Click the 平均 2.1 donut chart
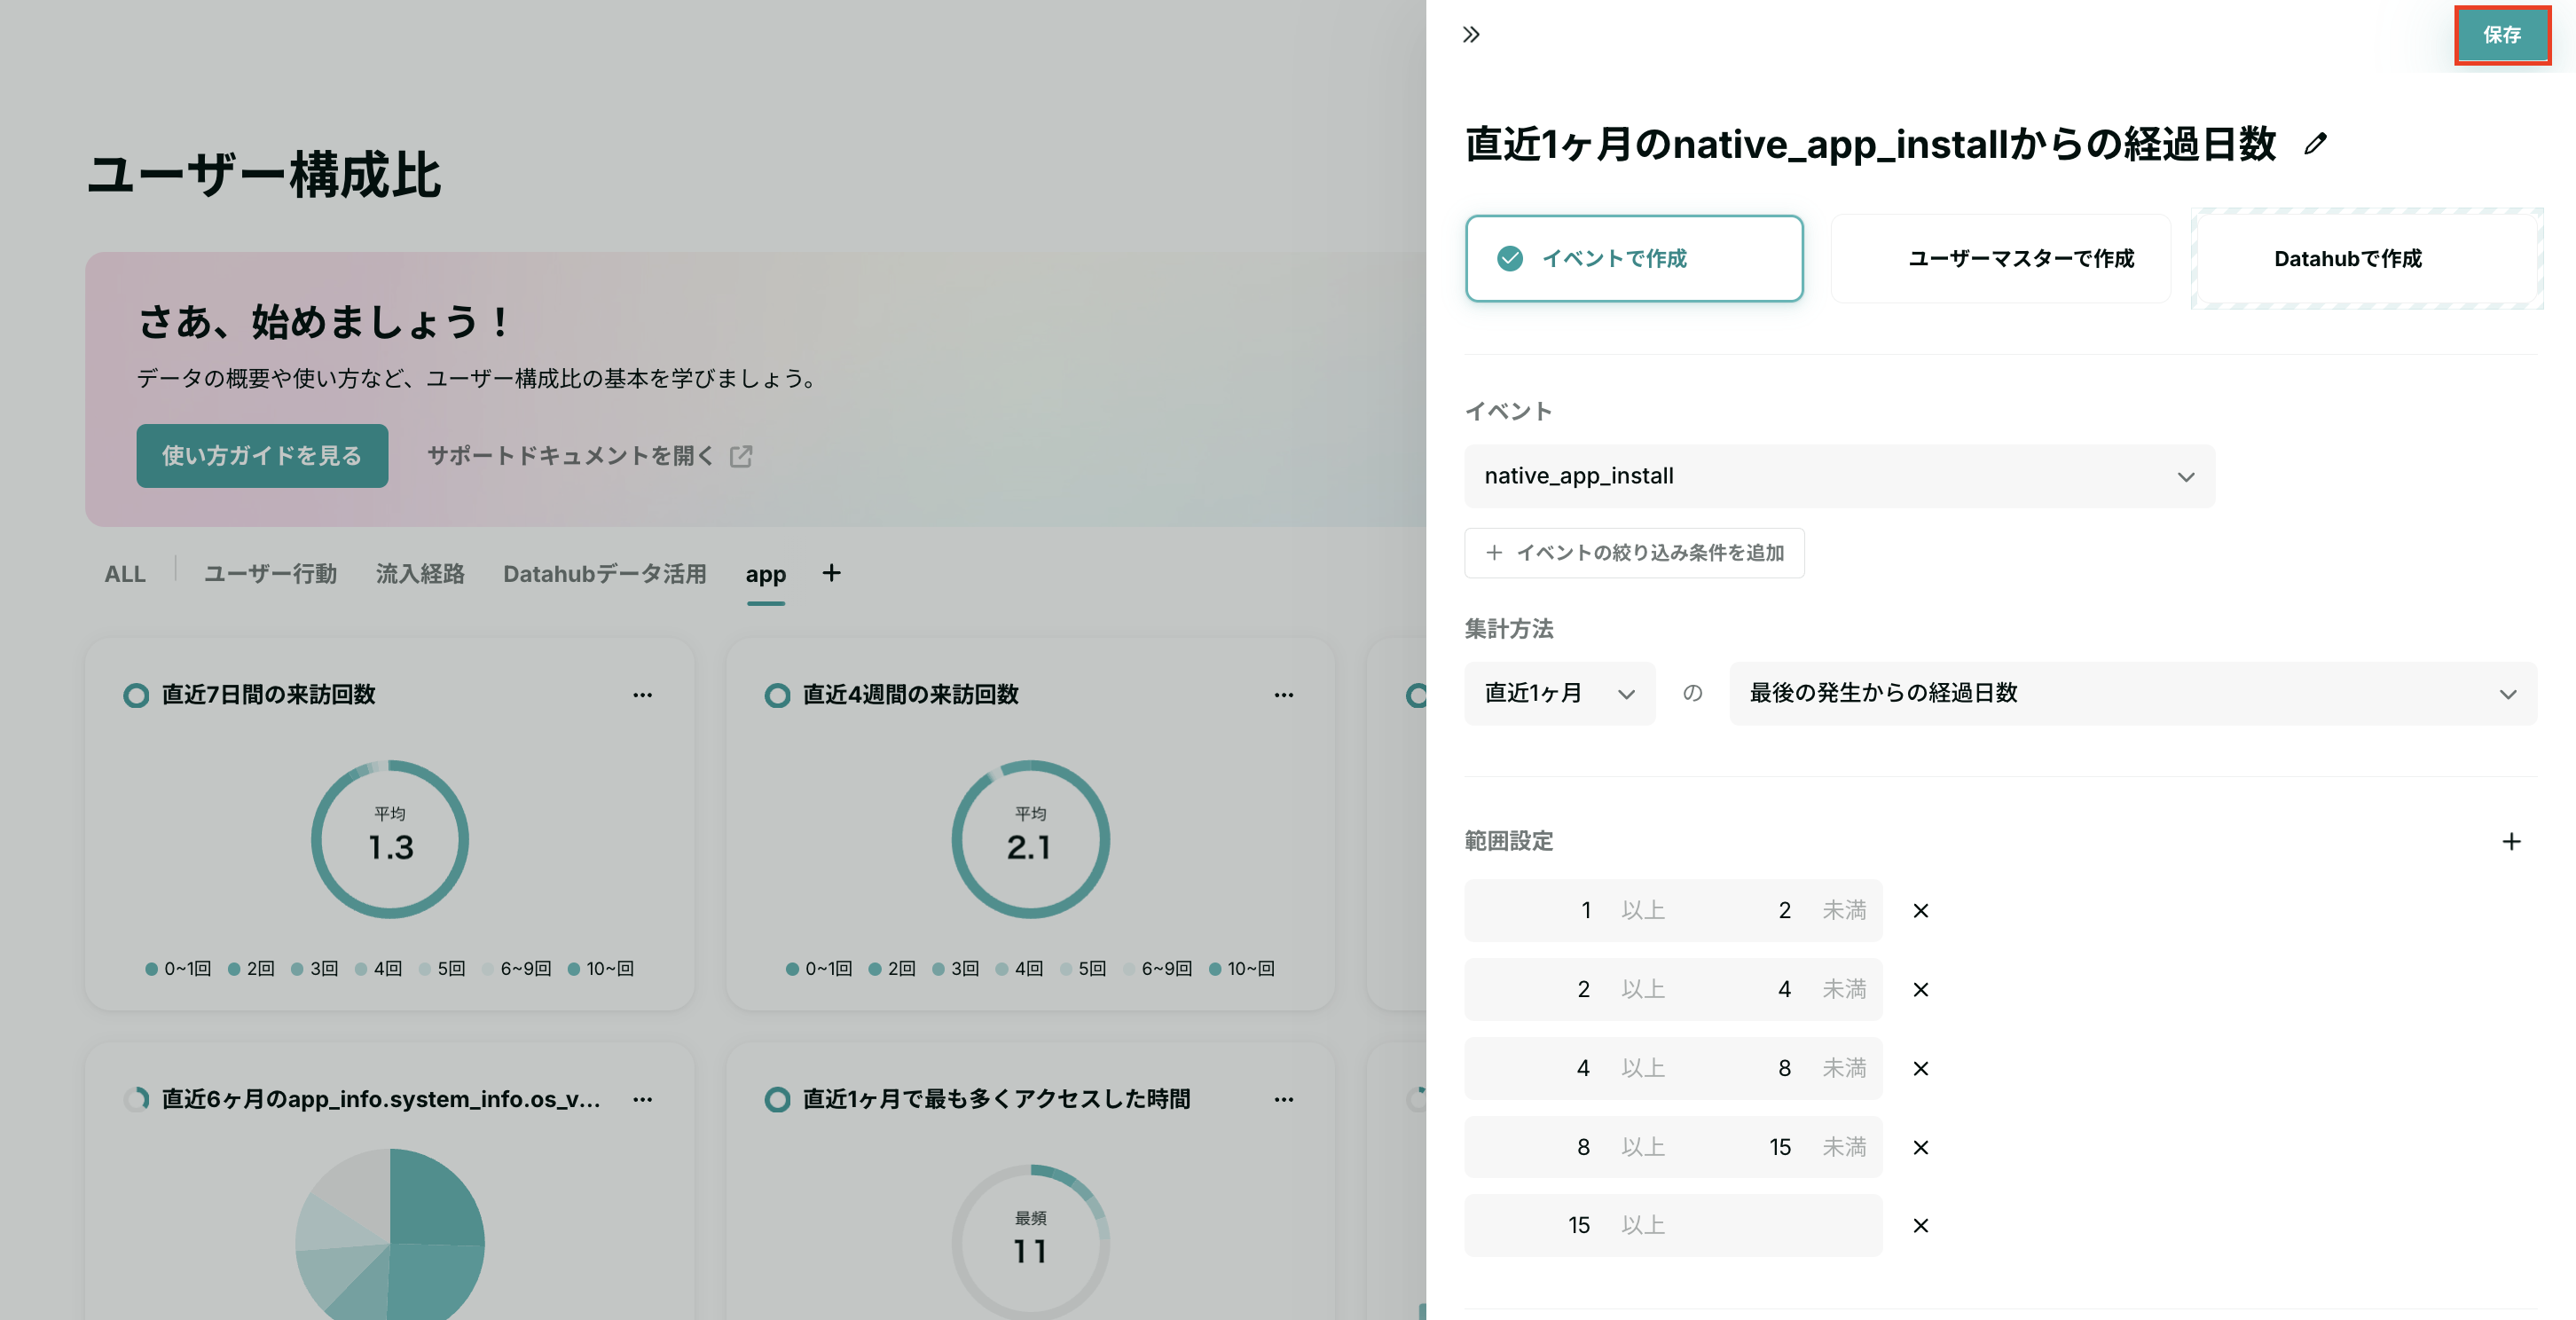The width and height of the screenshot is (2576, 1320). (x=1030, y=839)
